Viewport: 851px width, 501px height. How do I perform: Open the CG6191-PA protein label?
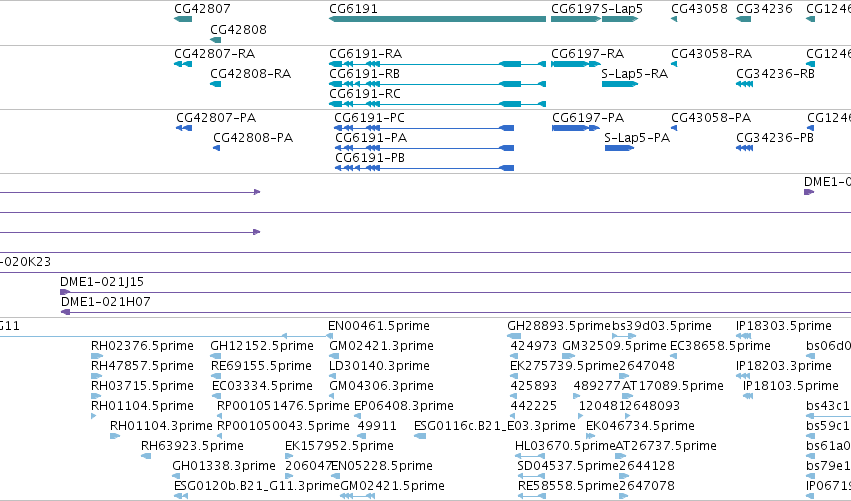point(371,138)
